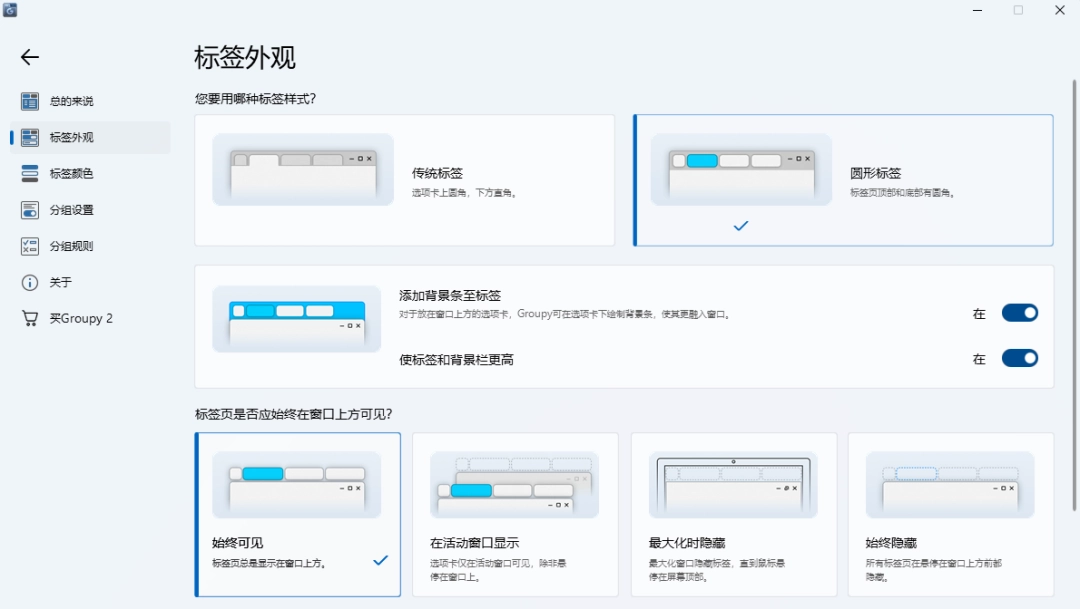
Task: Select the 圆形标签 style card
Action: tap(843, 180)
